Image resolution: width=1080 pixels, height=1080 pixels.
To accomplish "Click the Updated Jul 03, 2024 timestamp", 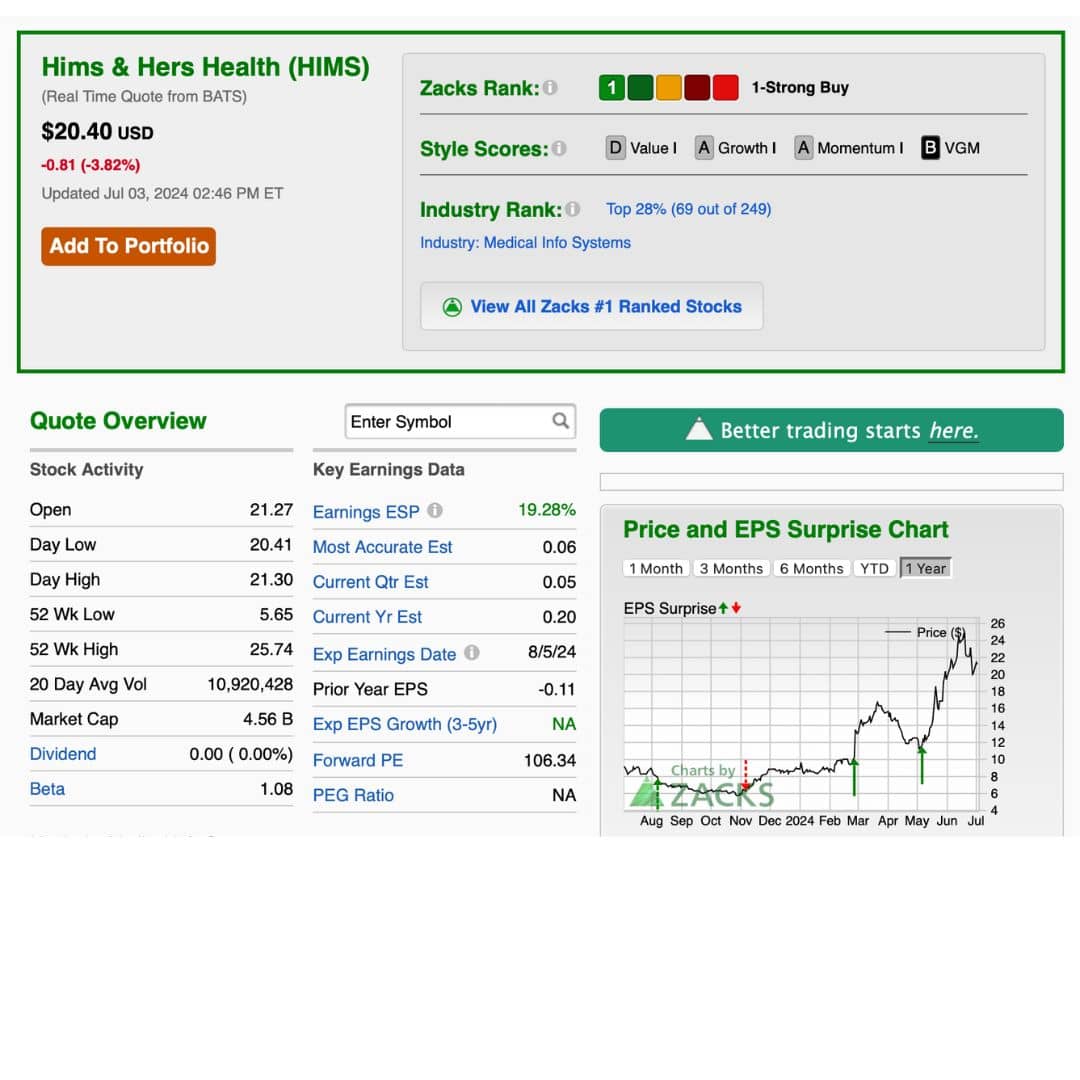I will (x=163, y=194).
